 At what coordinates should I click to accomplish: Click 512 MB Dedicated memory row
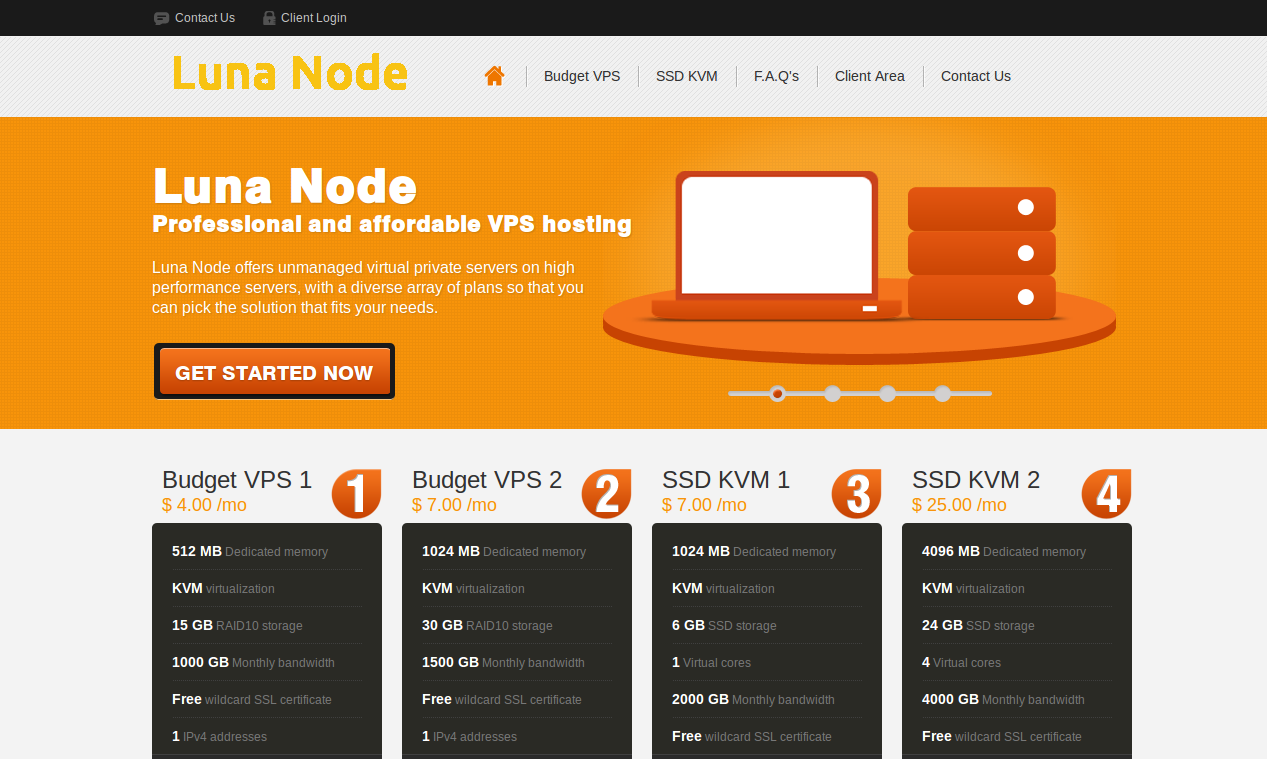(267, 551)
